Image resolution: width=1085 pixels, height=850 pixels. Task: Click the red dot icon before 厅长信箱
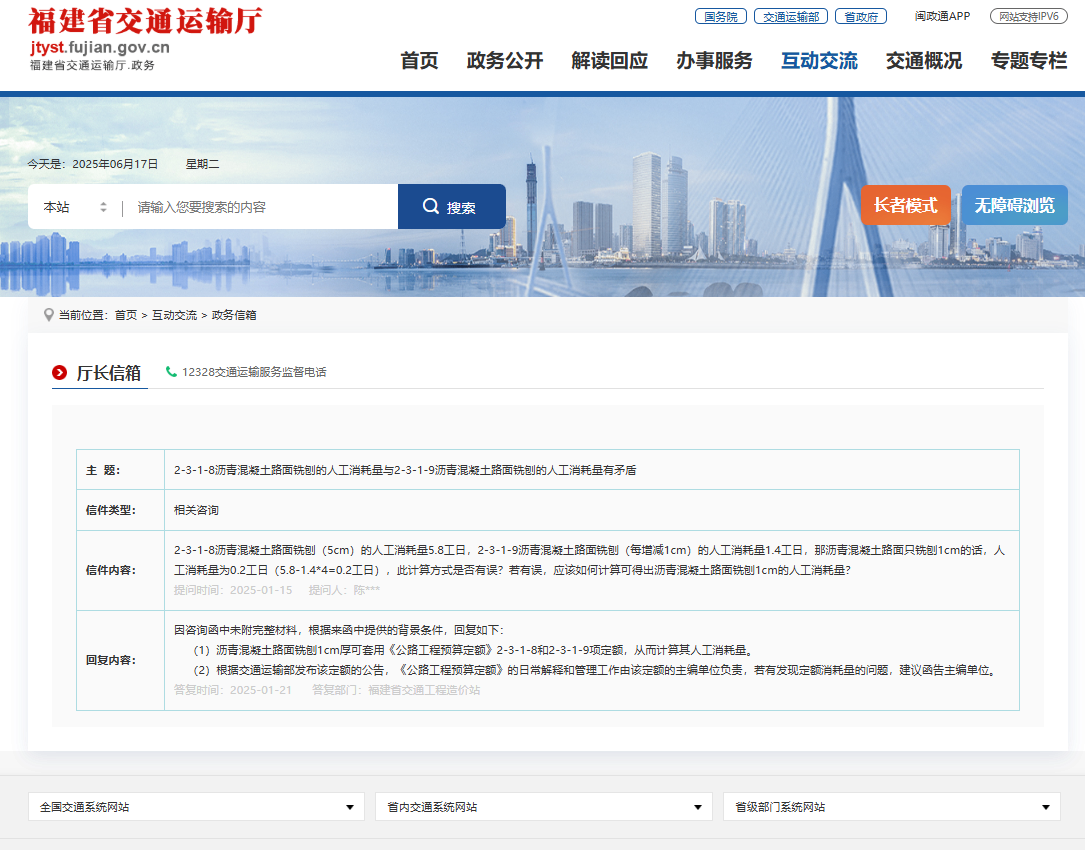60,372
